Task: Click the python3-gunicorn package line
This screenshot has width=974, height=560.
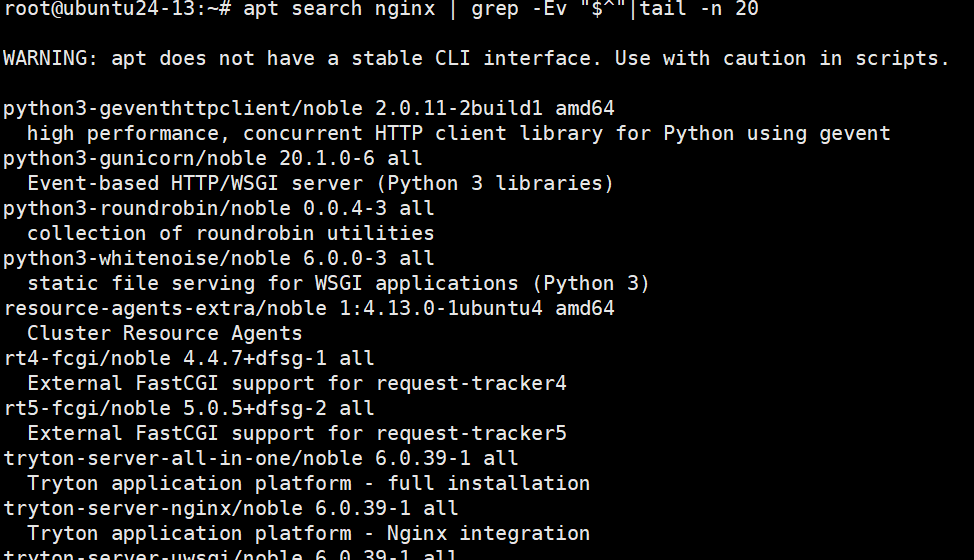Action: tap(213, 159)
